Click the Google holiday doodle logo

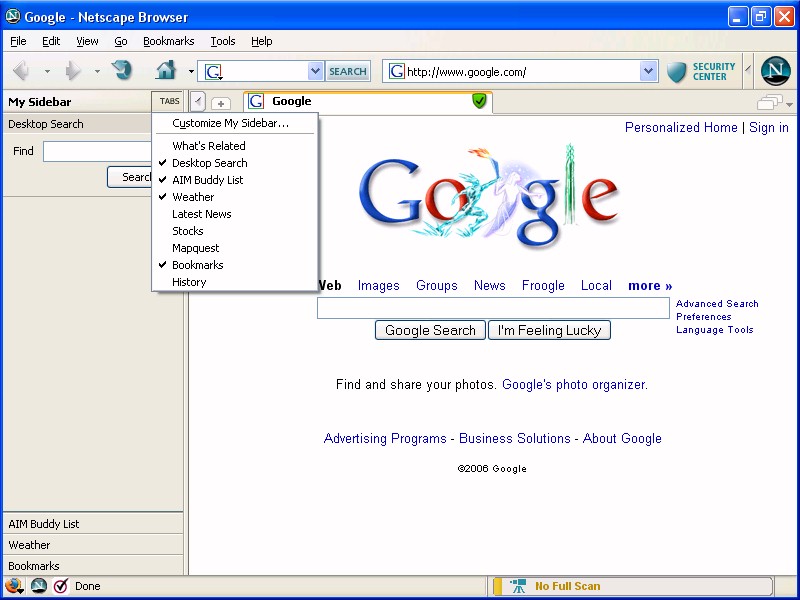click(489, 195)
